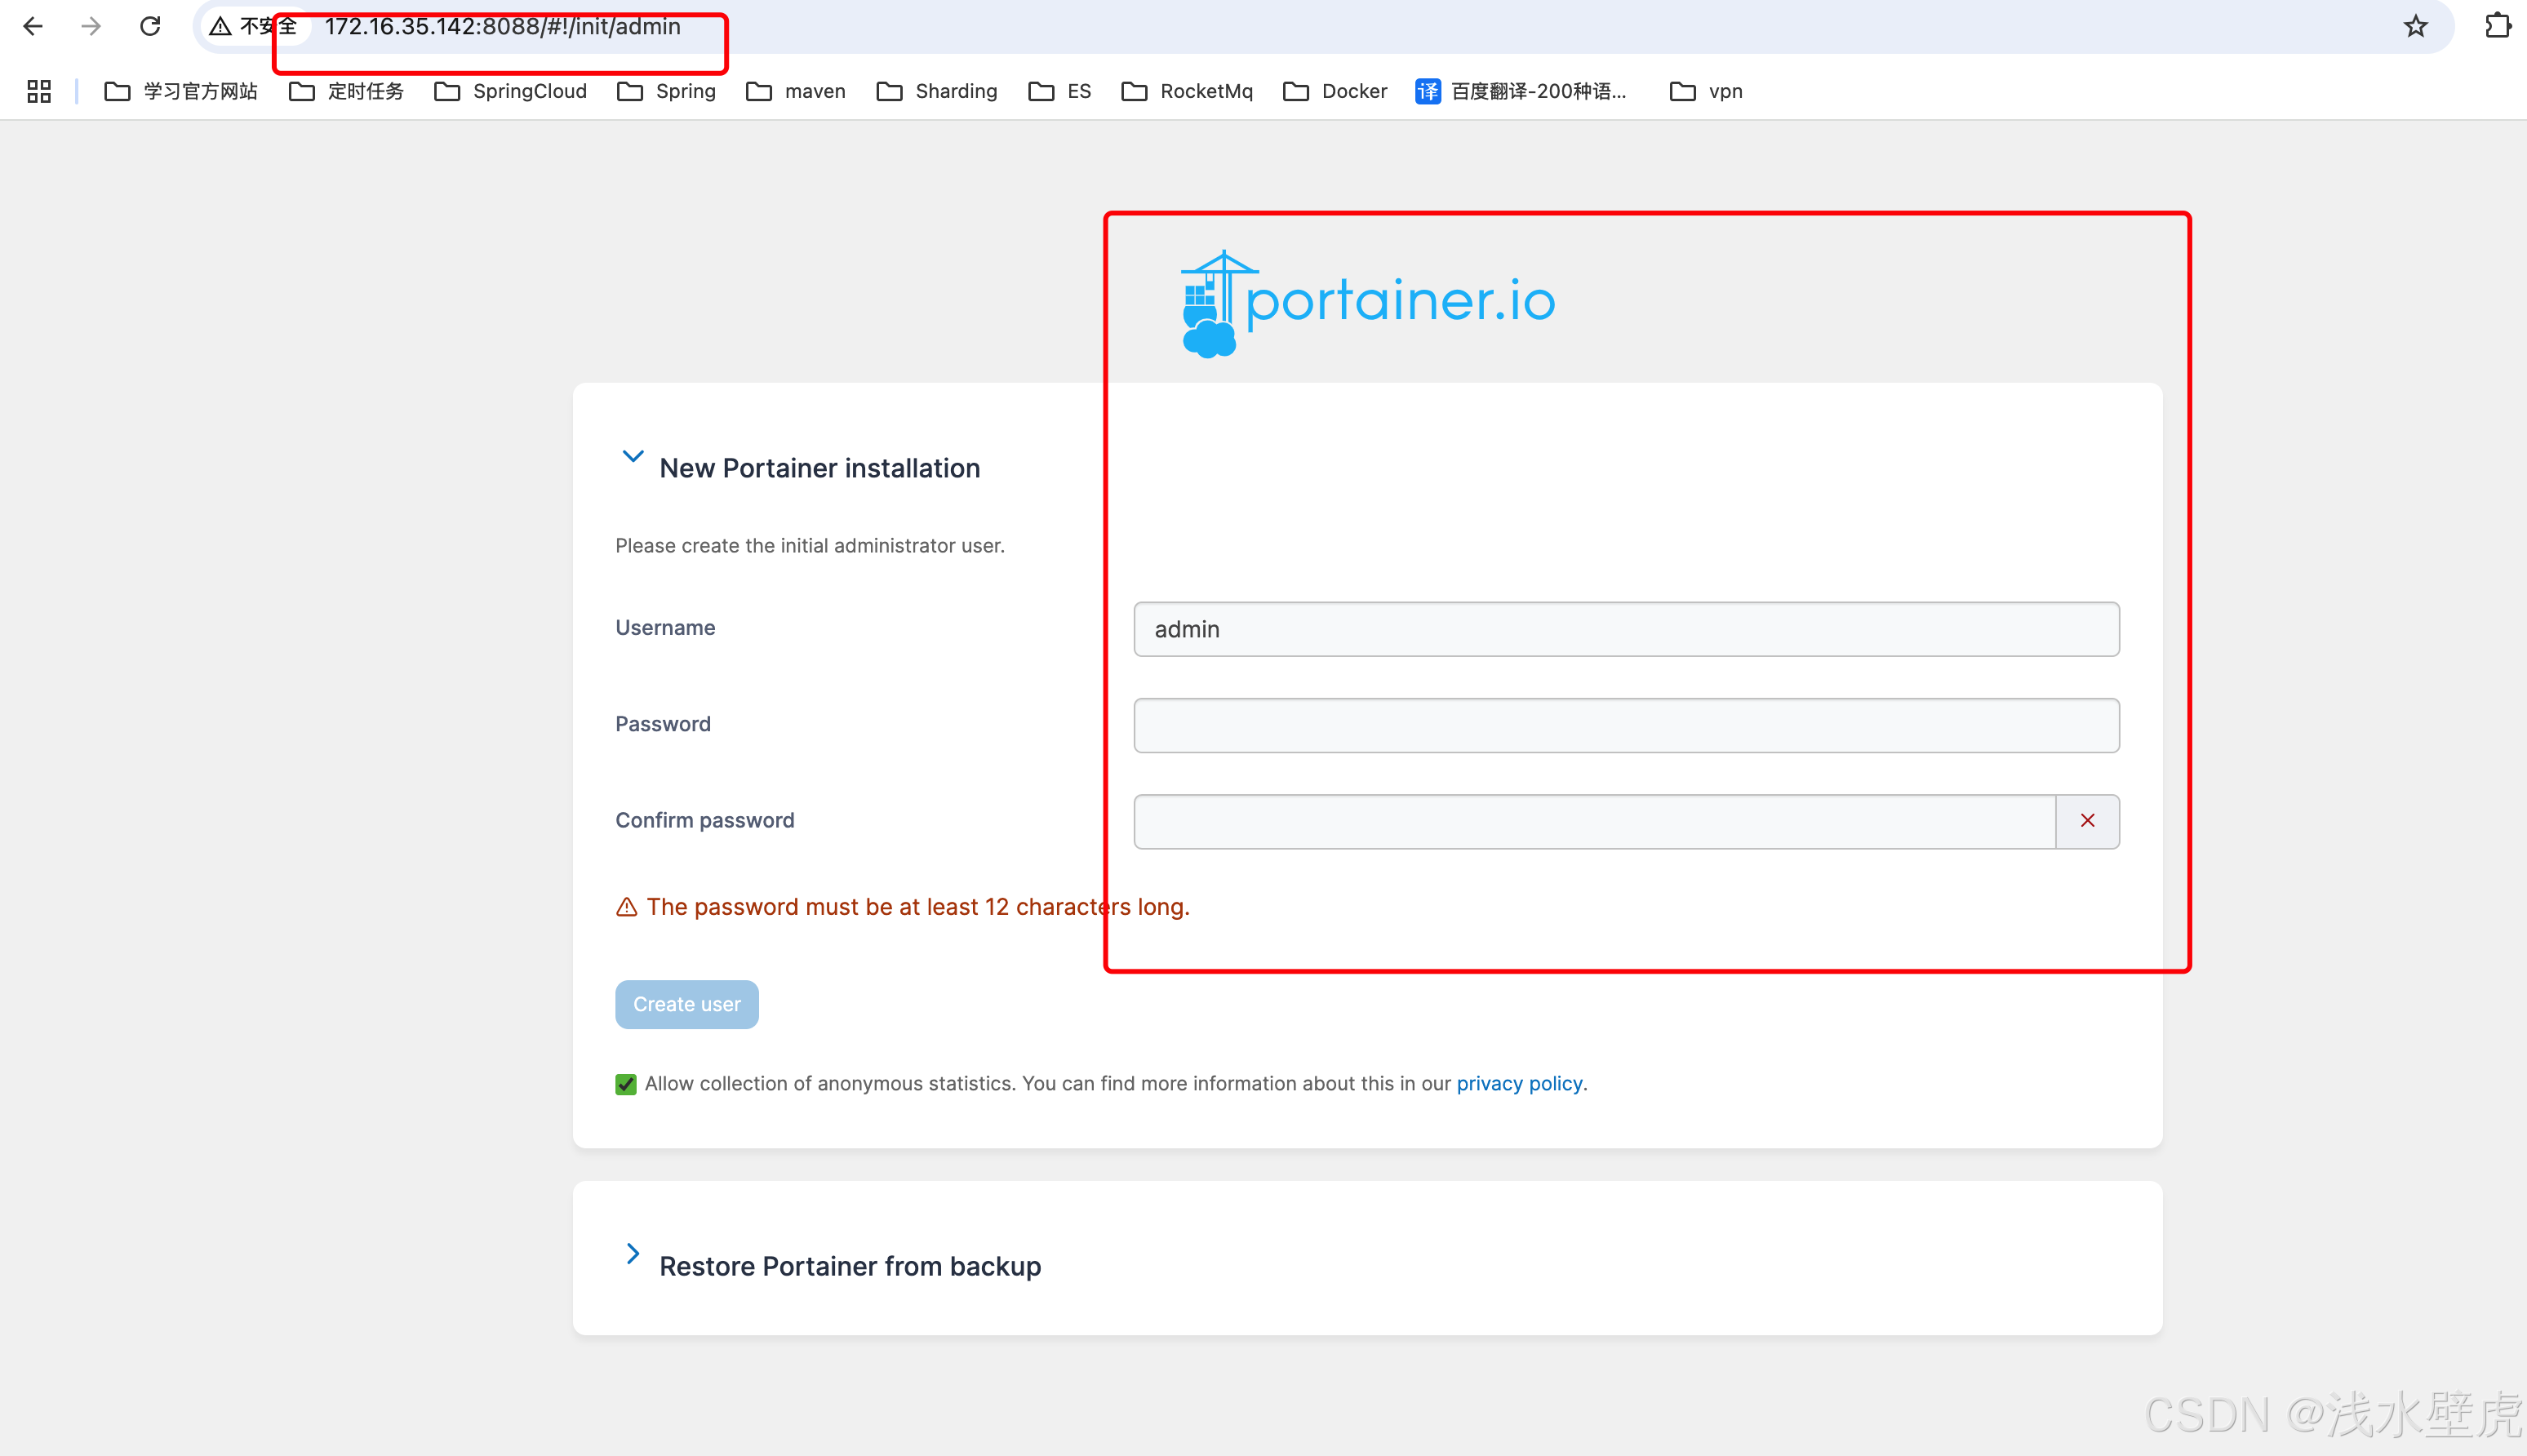Click the browser forward arrow
The height and width of the screenshot is (1456, 2527).
(x=91, y=26)
